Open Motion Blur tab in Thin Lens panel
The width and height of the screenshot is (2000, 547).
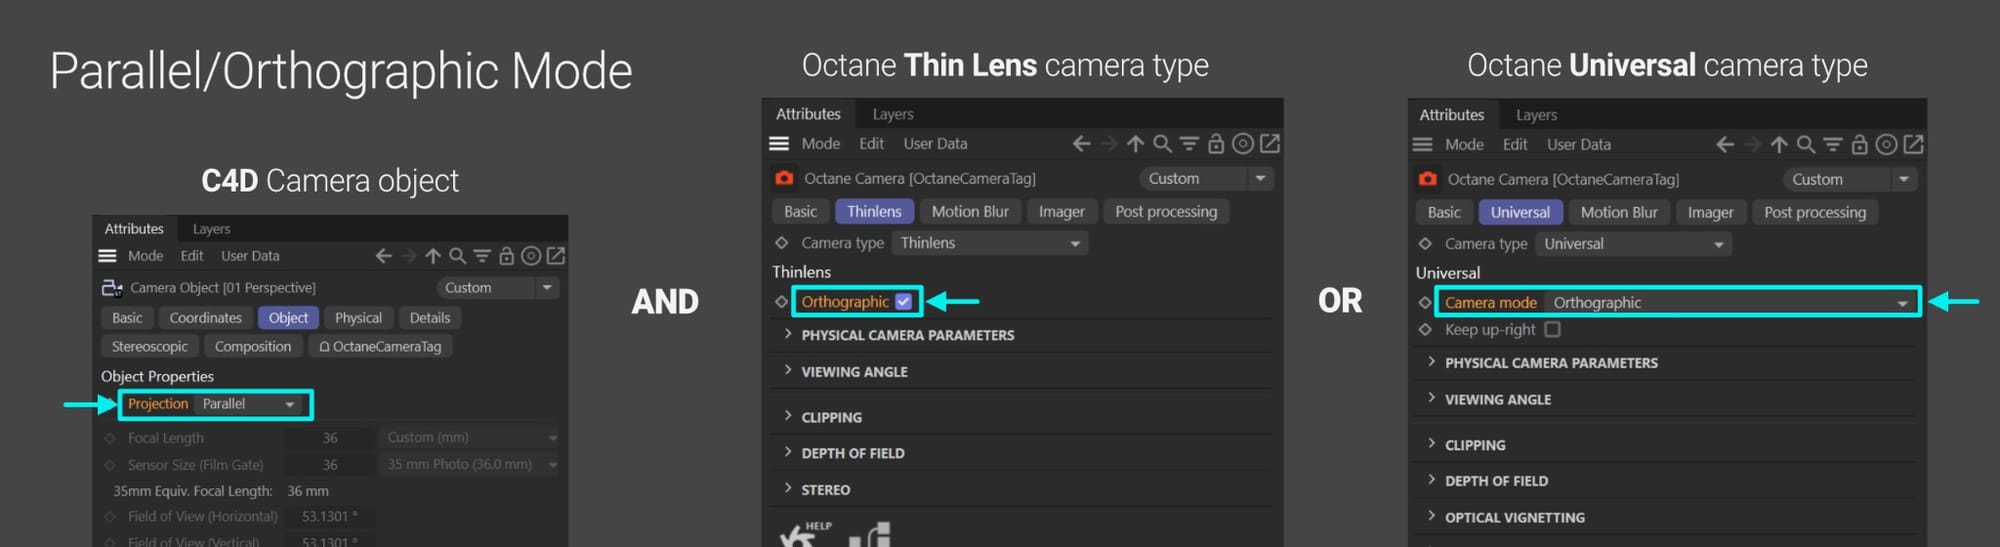pos(970,212)
